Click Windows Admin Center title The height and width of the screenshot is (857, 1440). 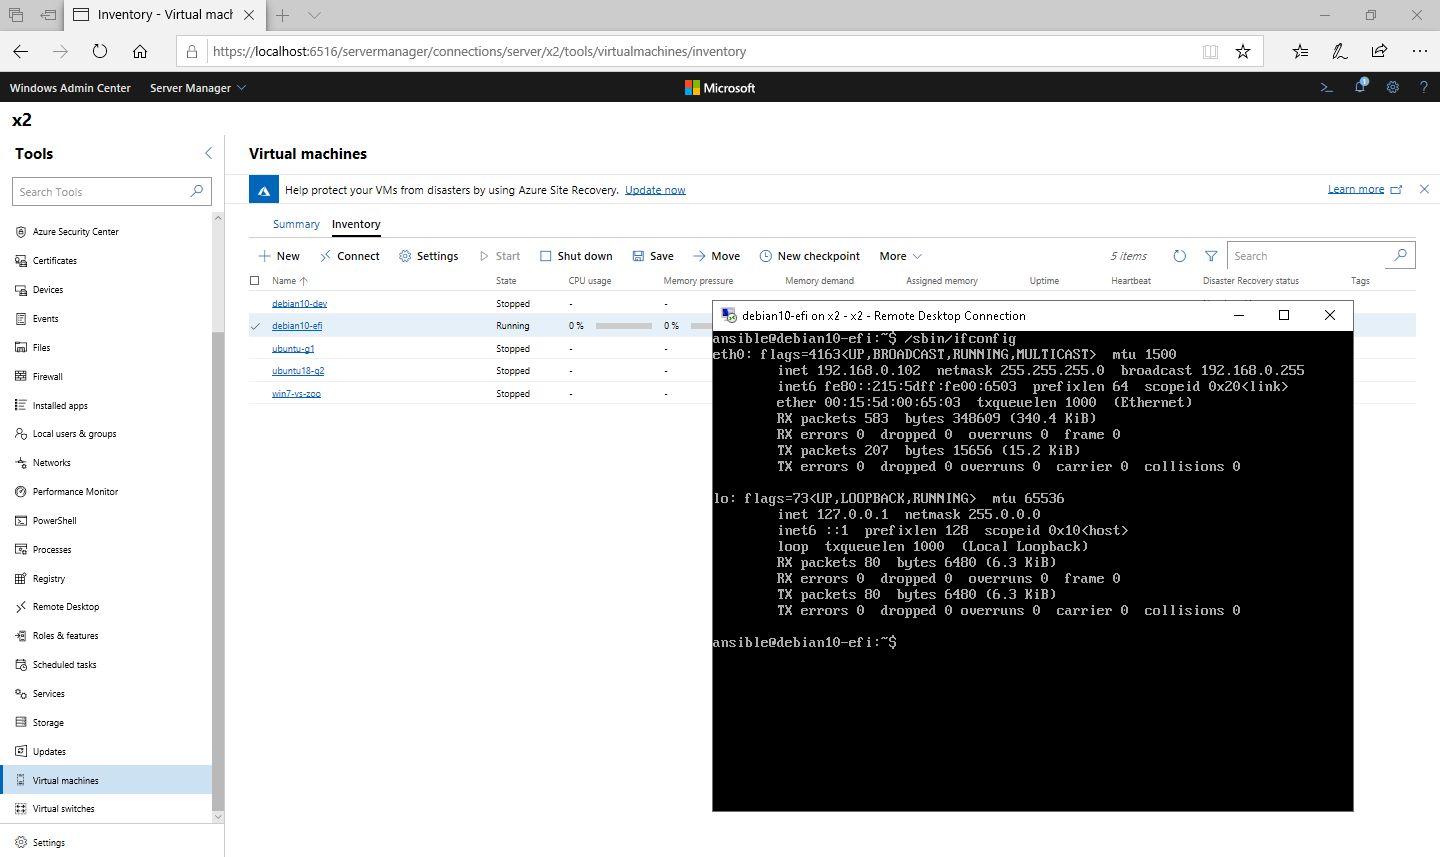(x=70, y=88)
